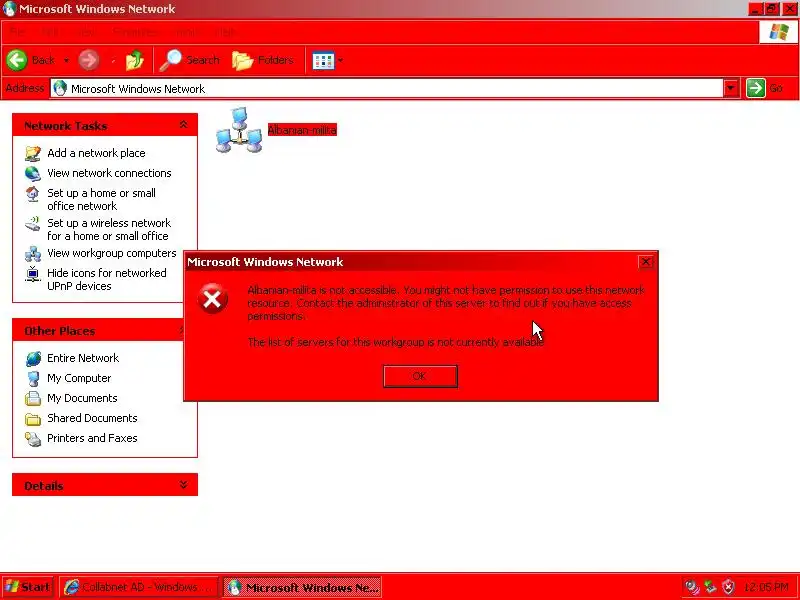Click the View workgroup computers icon

(33, 254)
